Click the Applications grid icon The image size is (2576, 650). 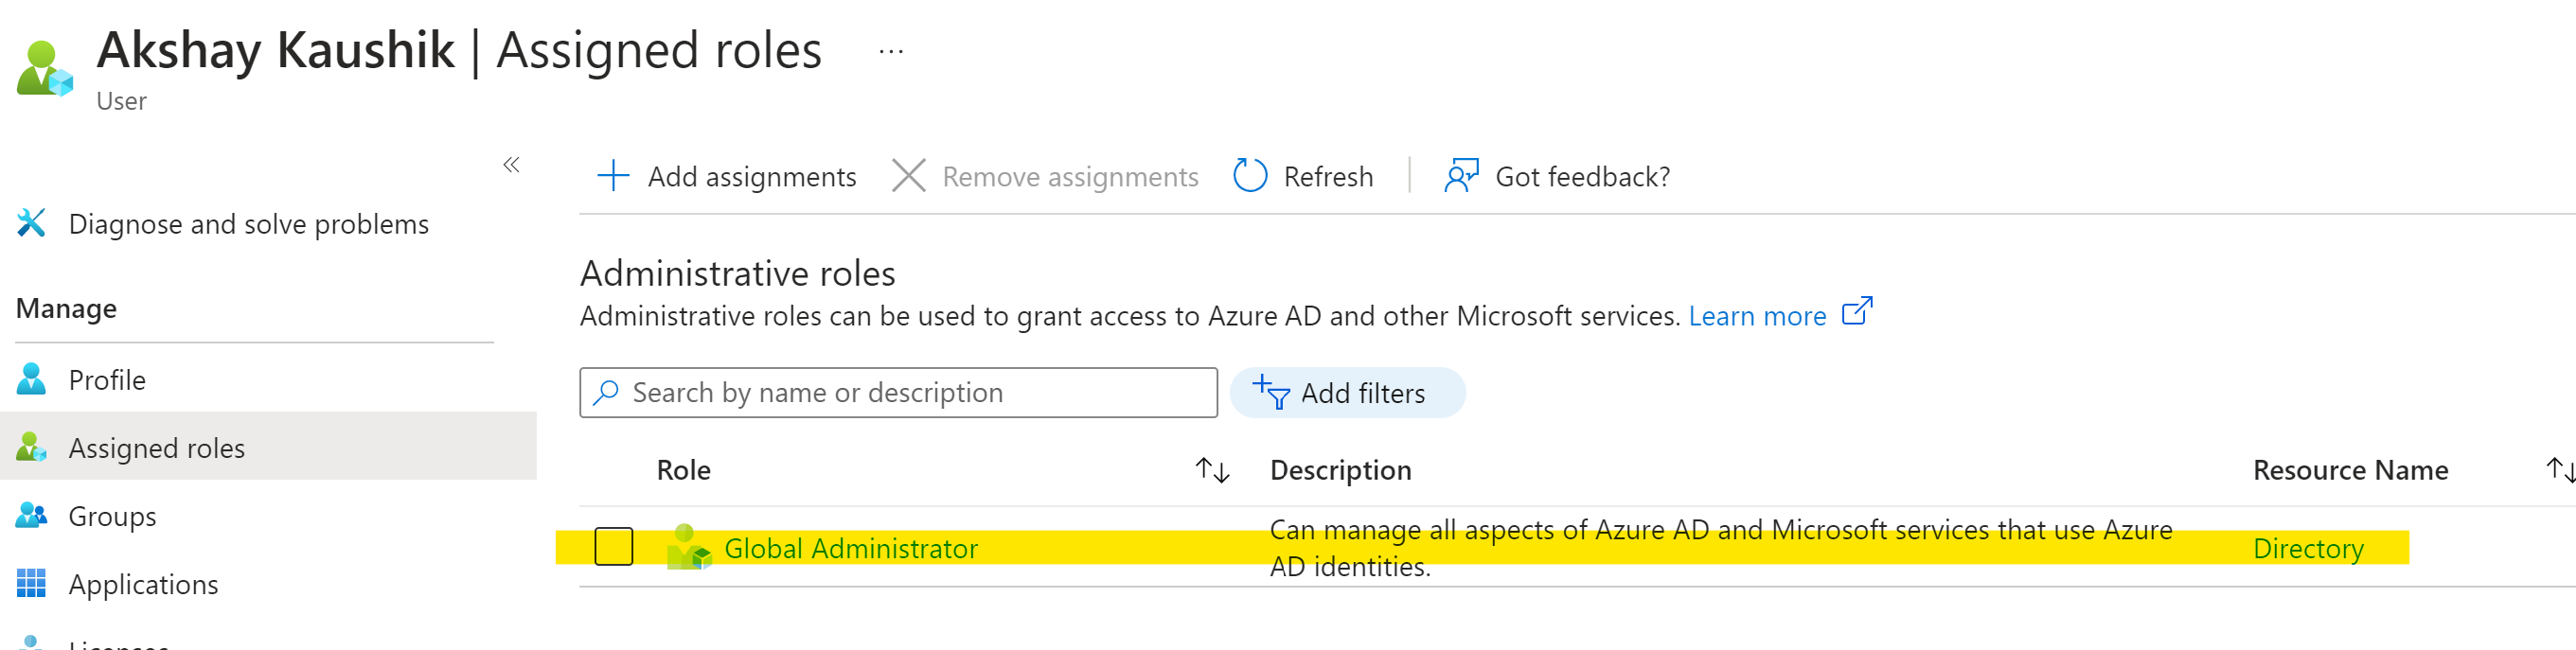[x=31, y=583]
